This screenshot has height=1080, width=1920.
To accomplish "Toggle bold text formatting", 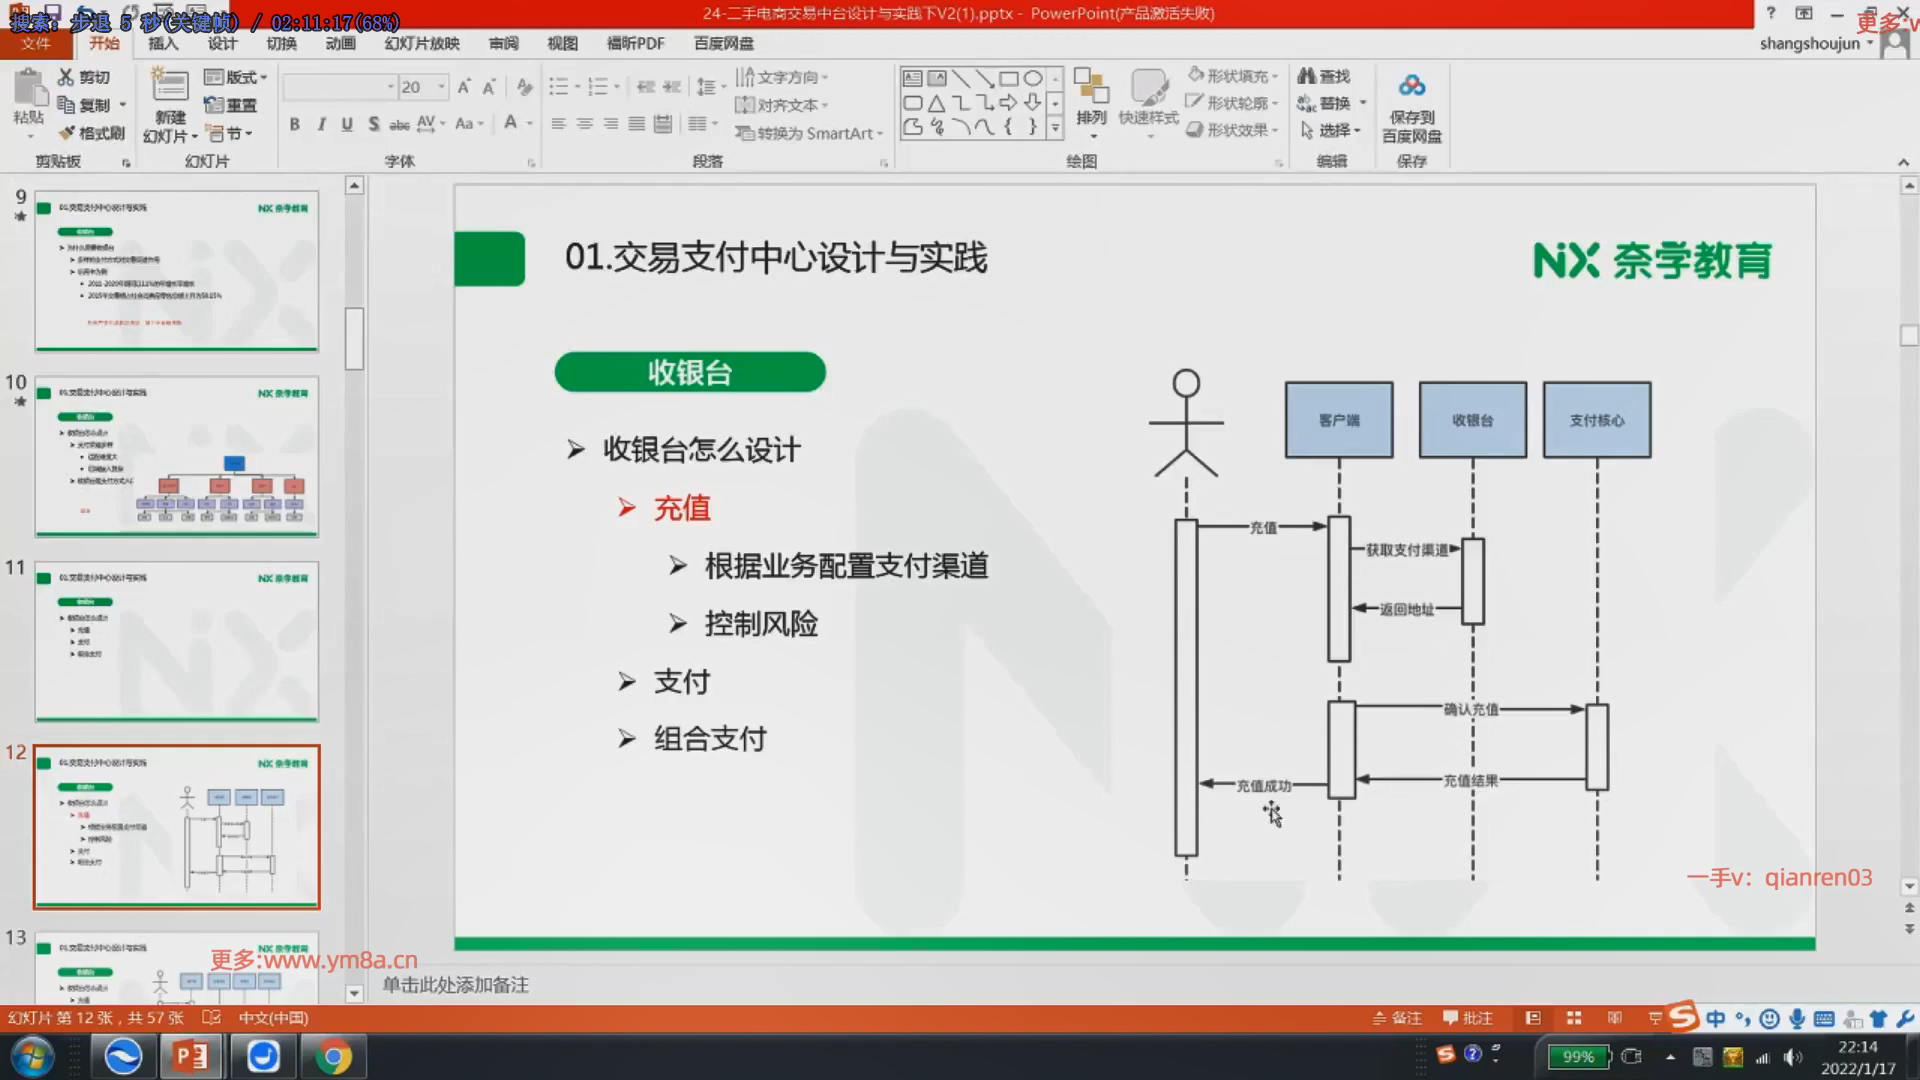I will tap(294, 124).
